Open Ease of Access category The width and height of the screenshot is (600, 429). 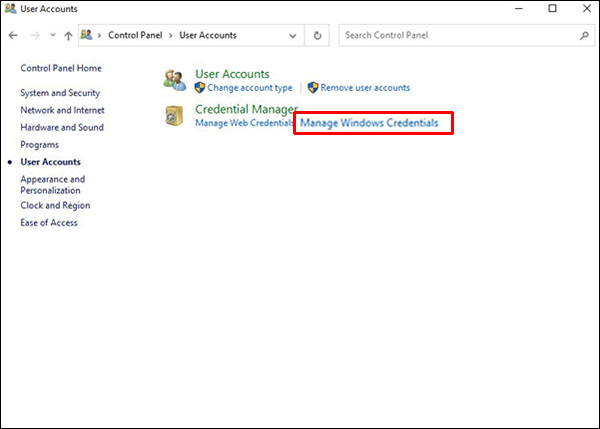click(x=49, y=223)
